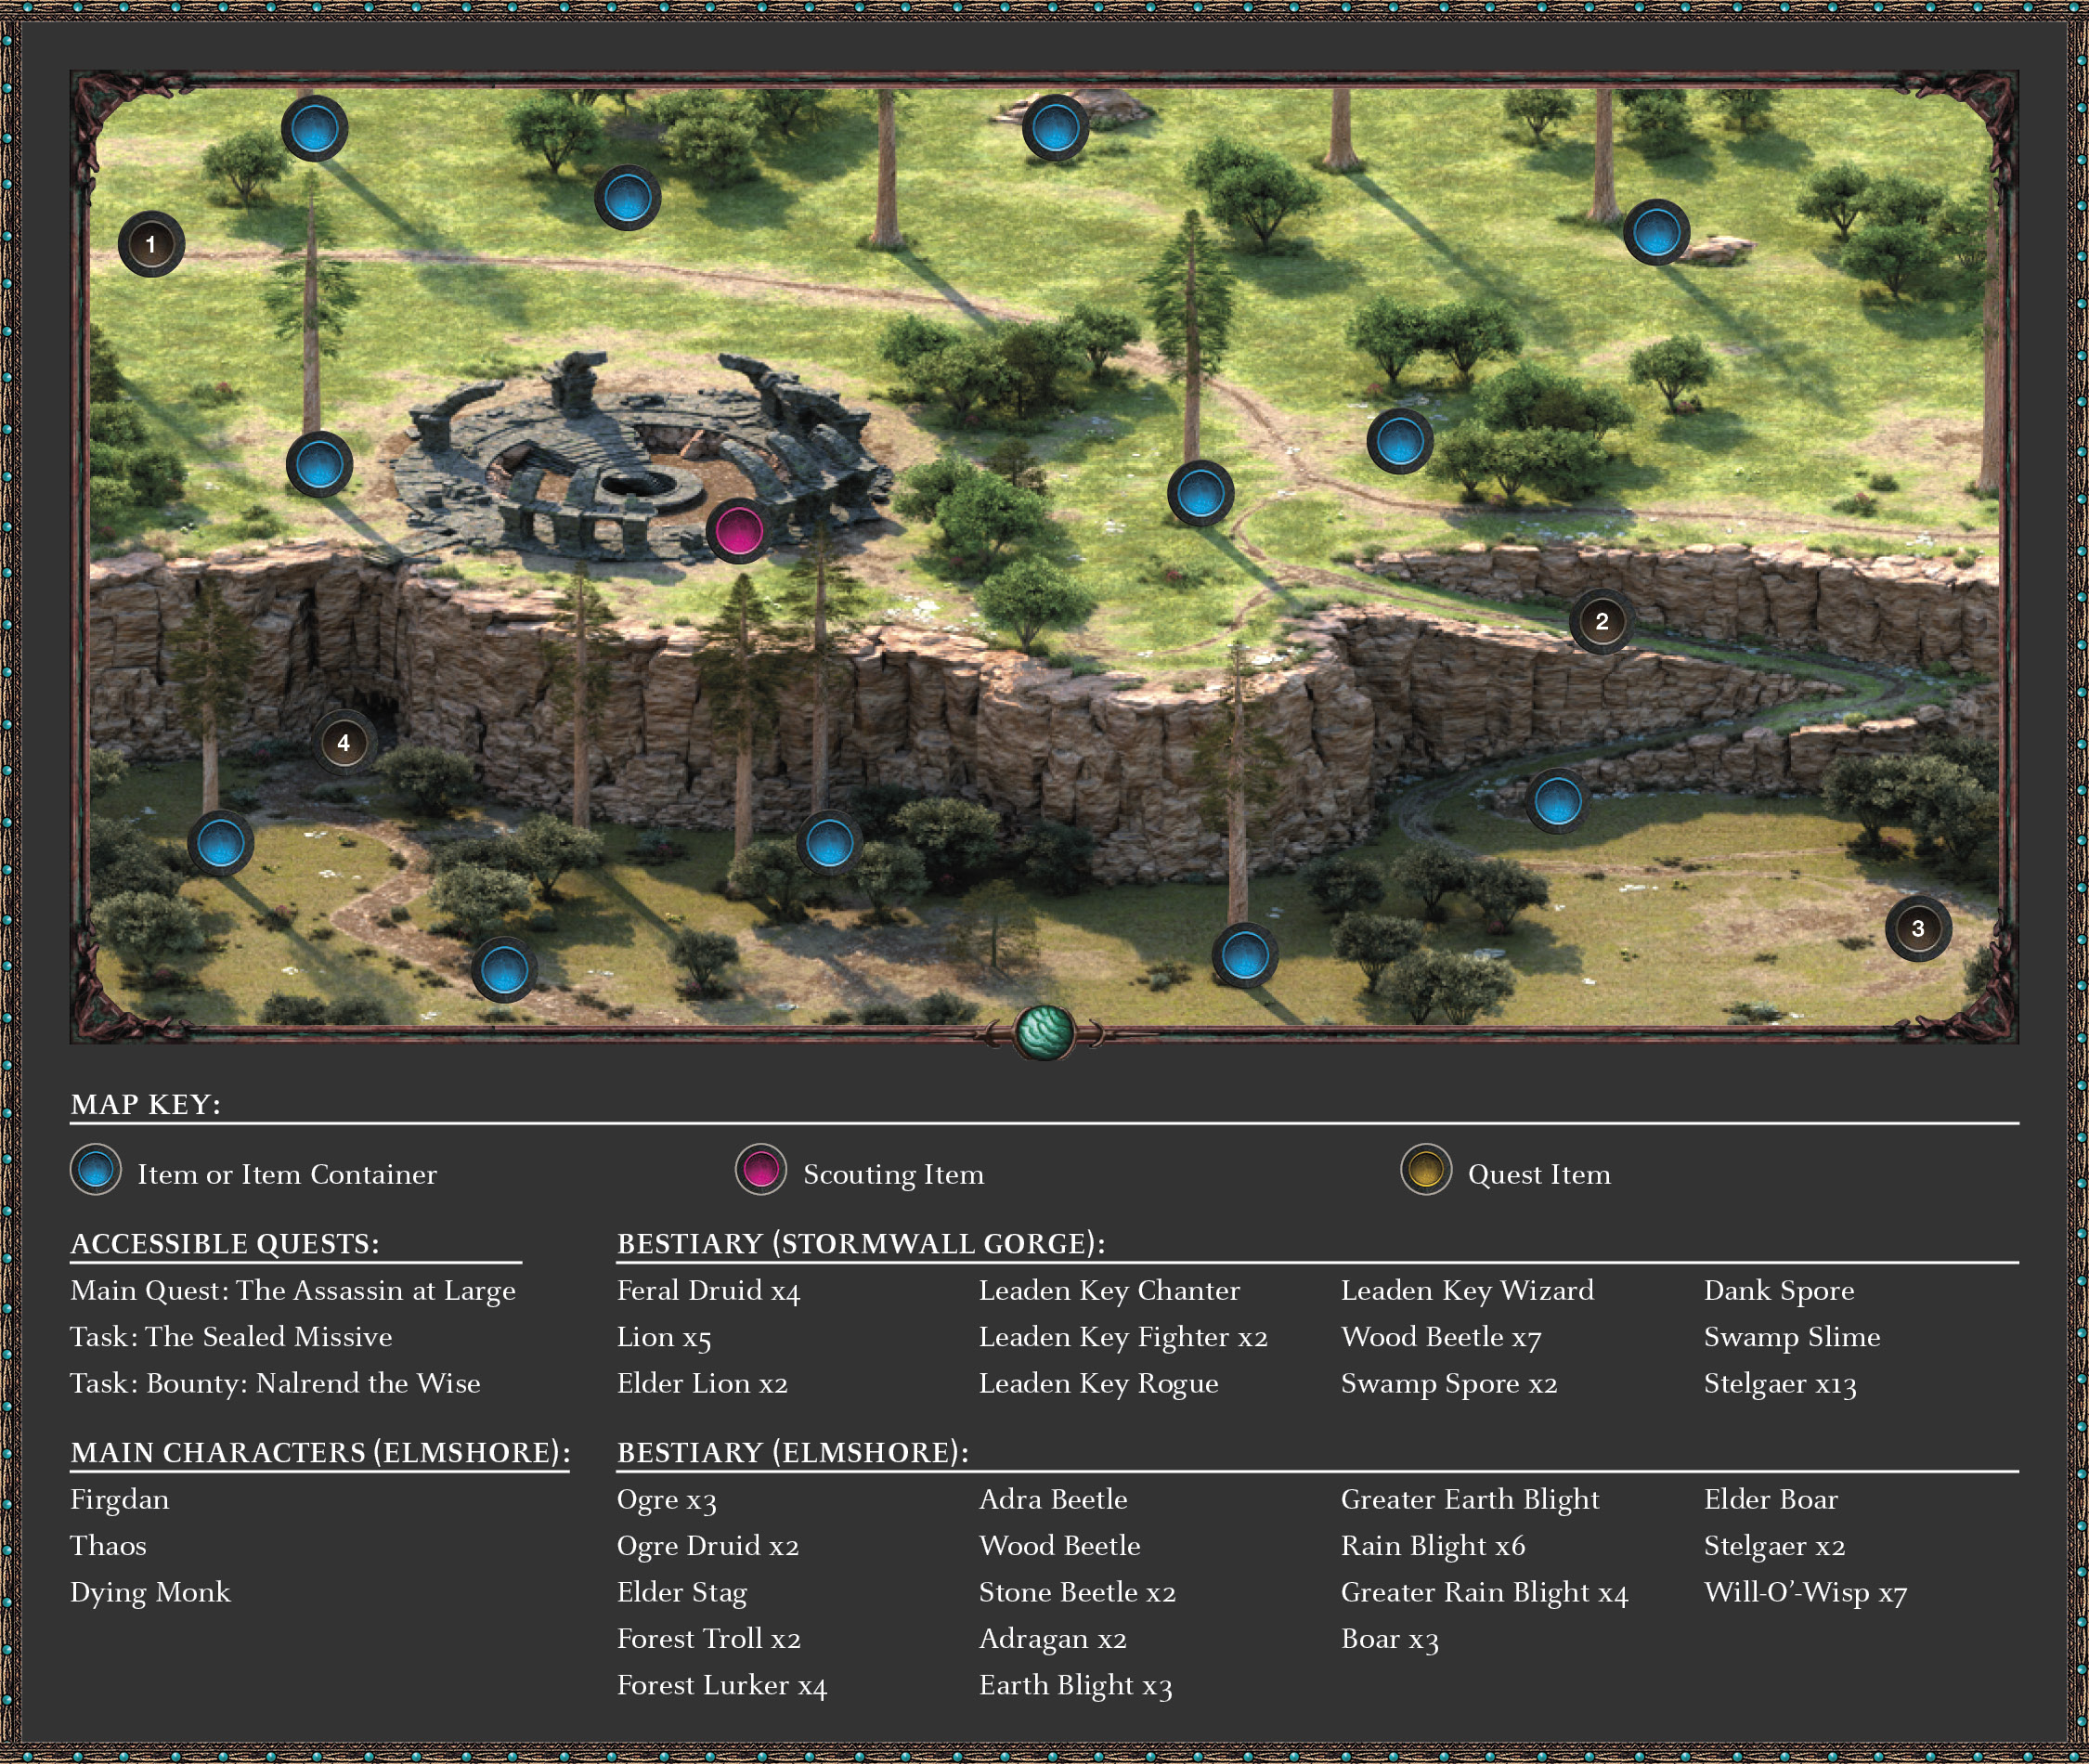2089x1764 pixels.
Task: Select the "Item or Item Container" legend label
Action: click(287, 1174)
